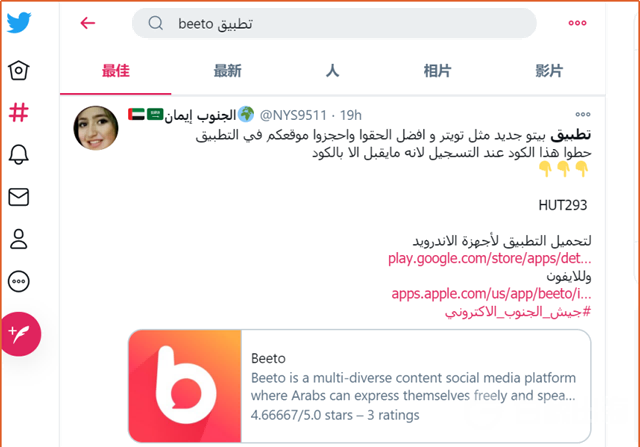640x447 pixels.
Task: Open the Notifications bell icon
Action: pos(19,155)
